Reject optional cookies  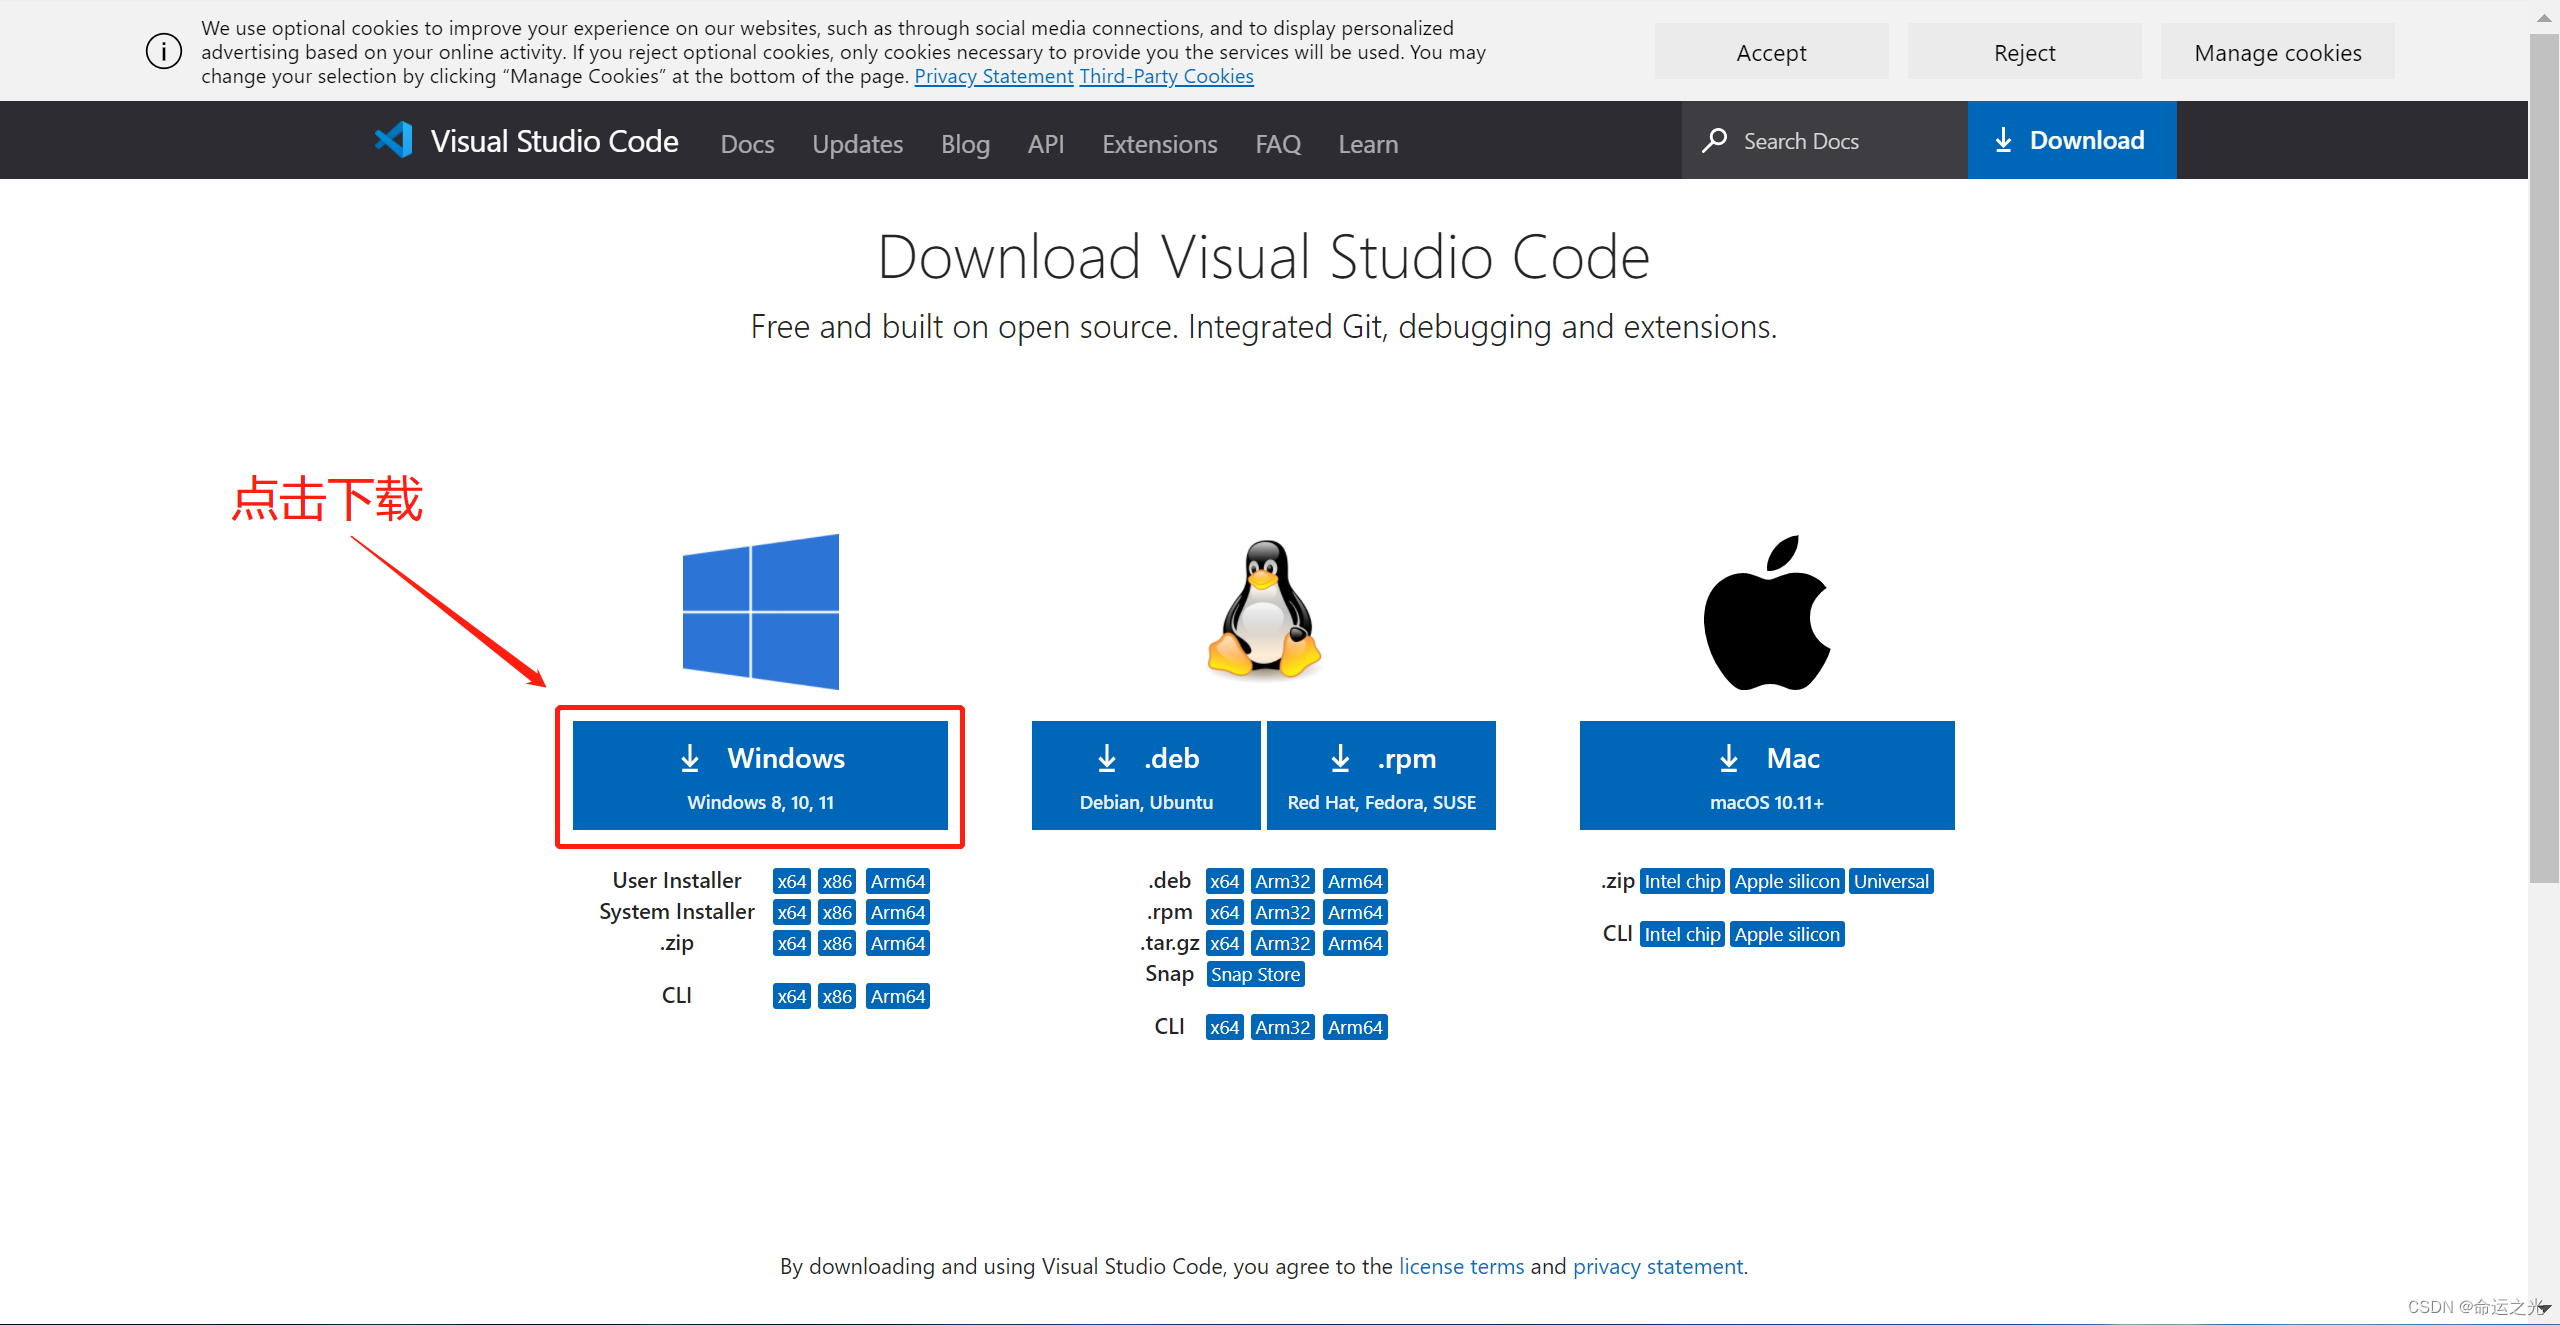(x=2024, y=52)
